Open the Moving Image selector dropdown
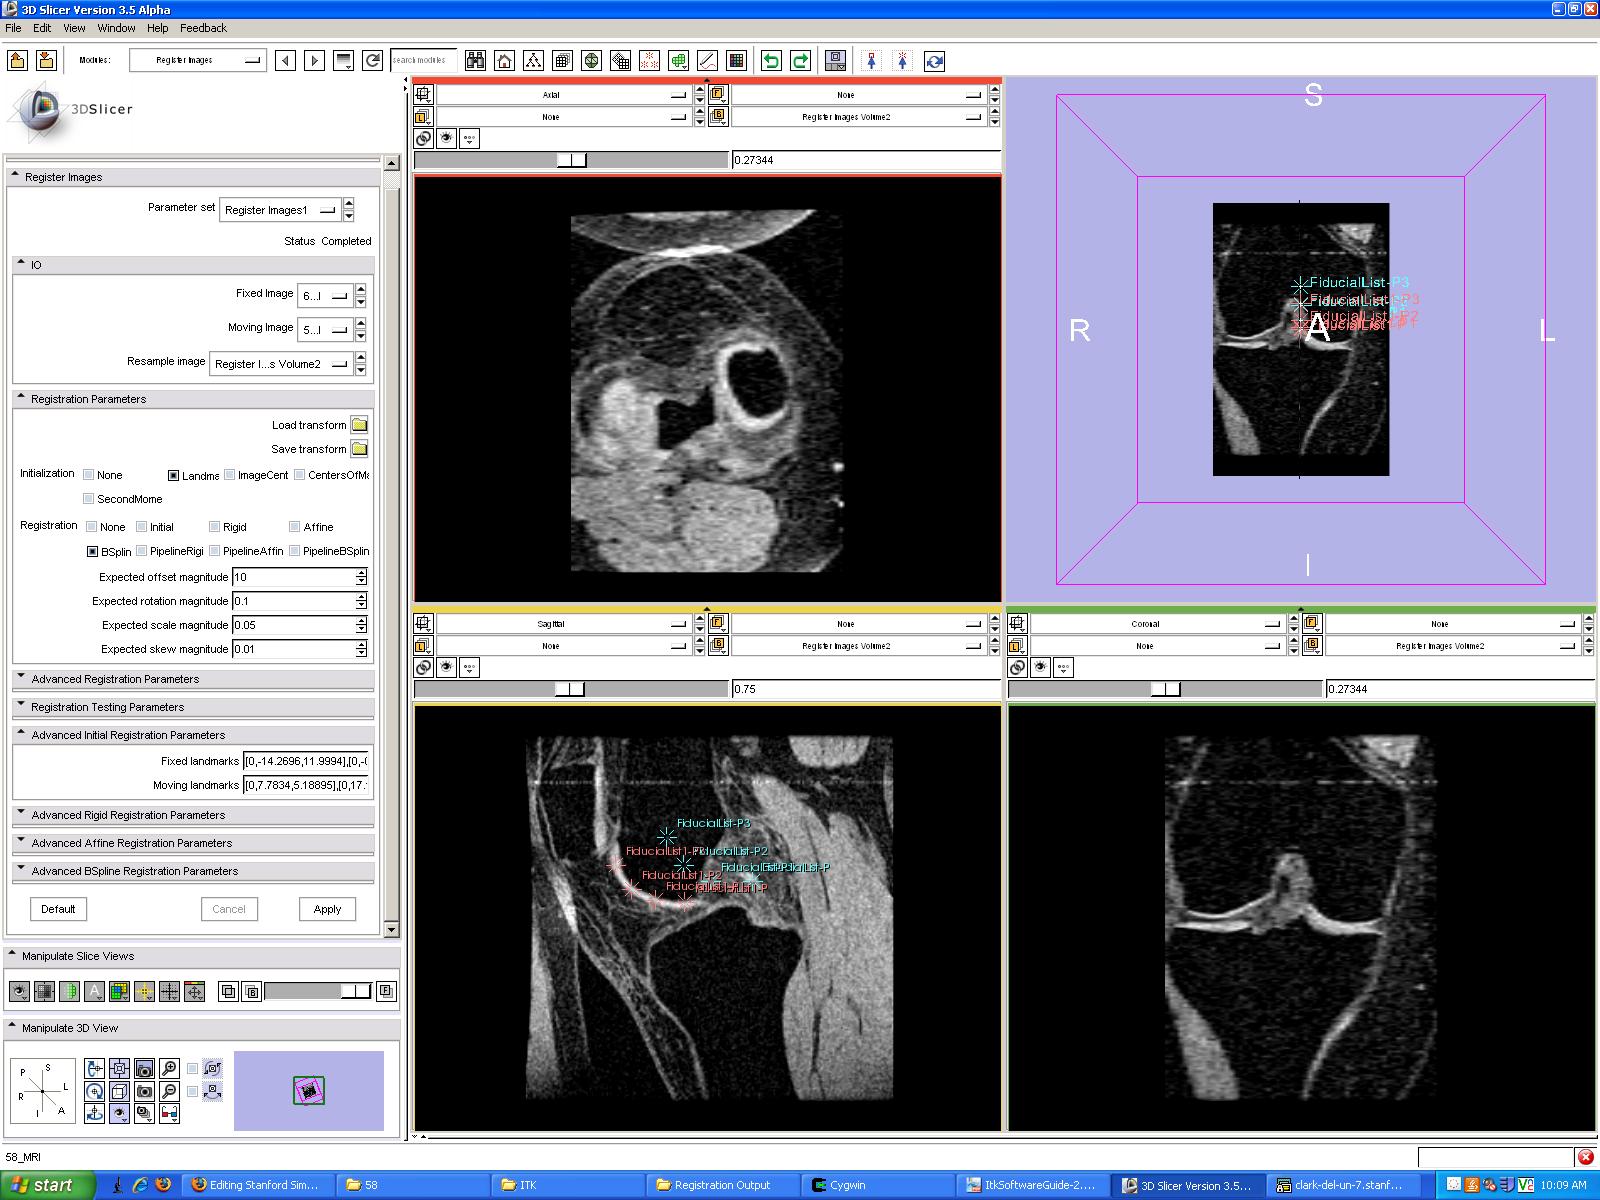The height and width of the screenshot is (1200, 1600). click(x=325, y=330)
